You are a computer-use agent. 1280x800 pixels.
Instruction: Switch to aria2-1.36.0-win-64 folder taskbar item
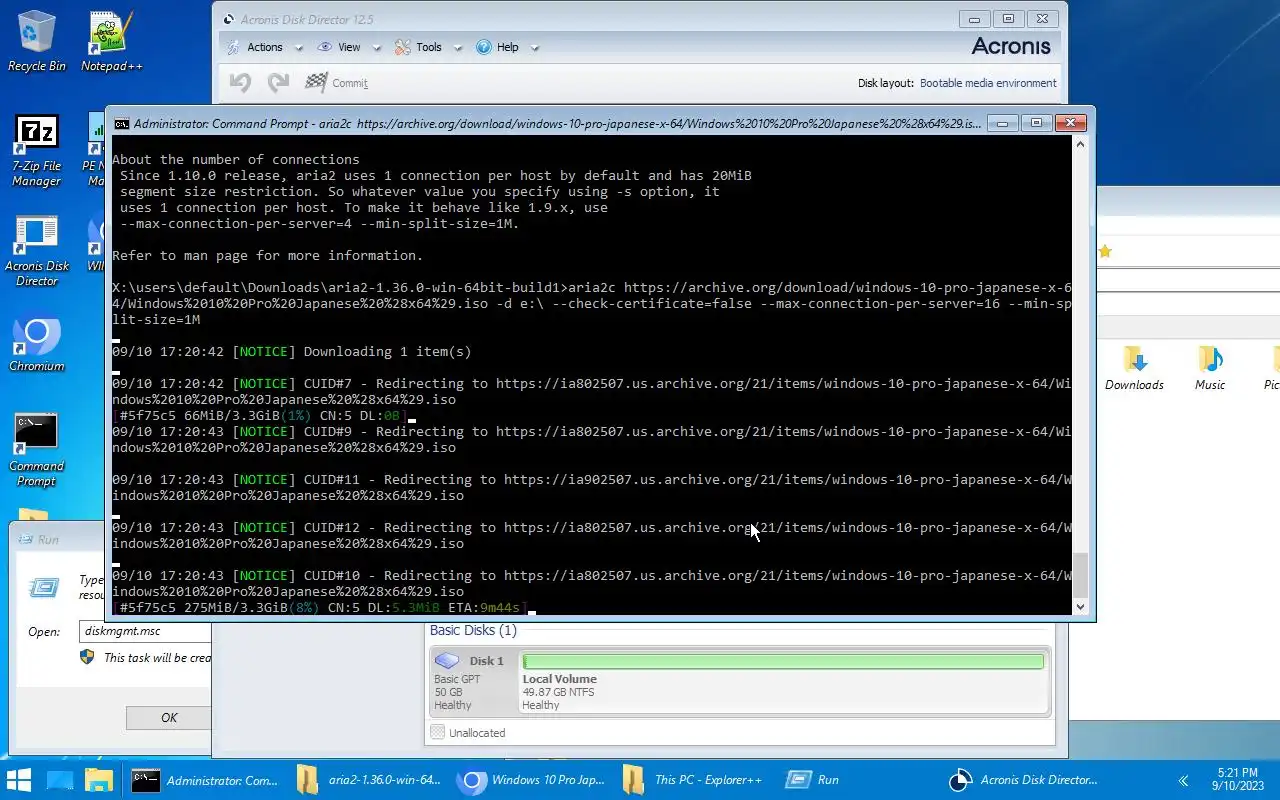pyautogui.click(x=368, y=780)
